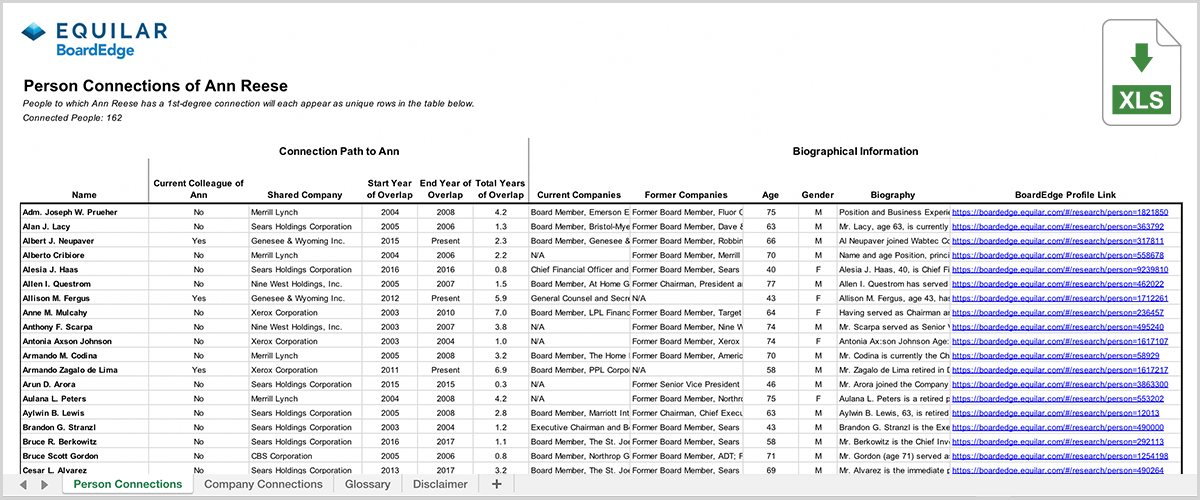1200x500 pixels.
Task: Open profile link ending person=462022
Action: (x=1058, y=284)
